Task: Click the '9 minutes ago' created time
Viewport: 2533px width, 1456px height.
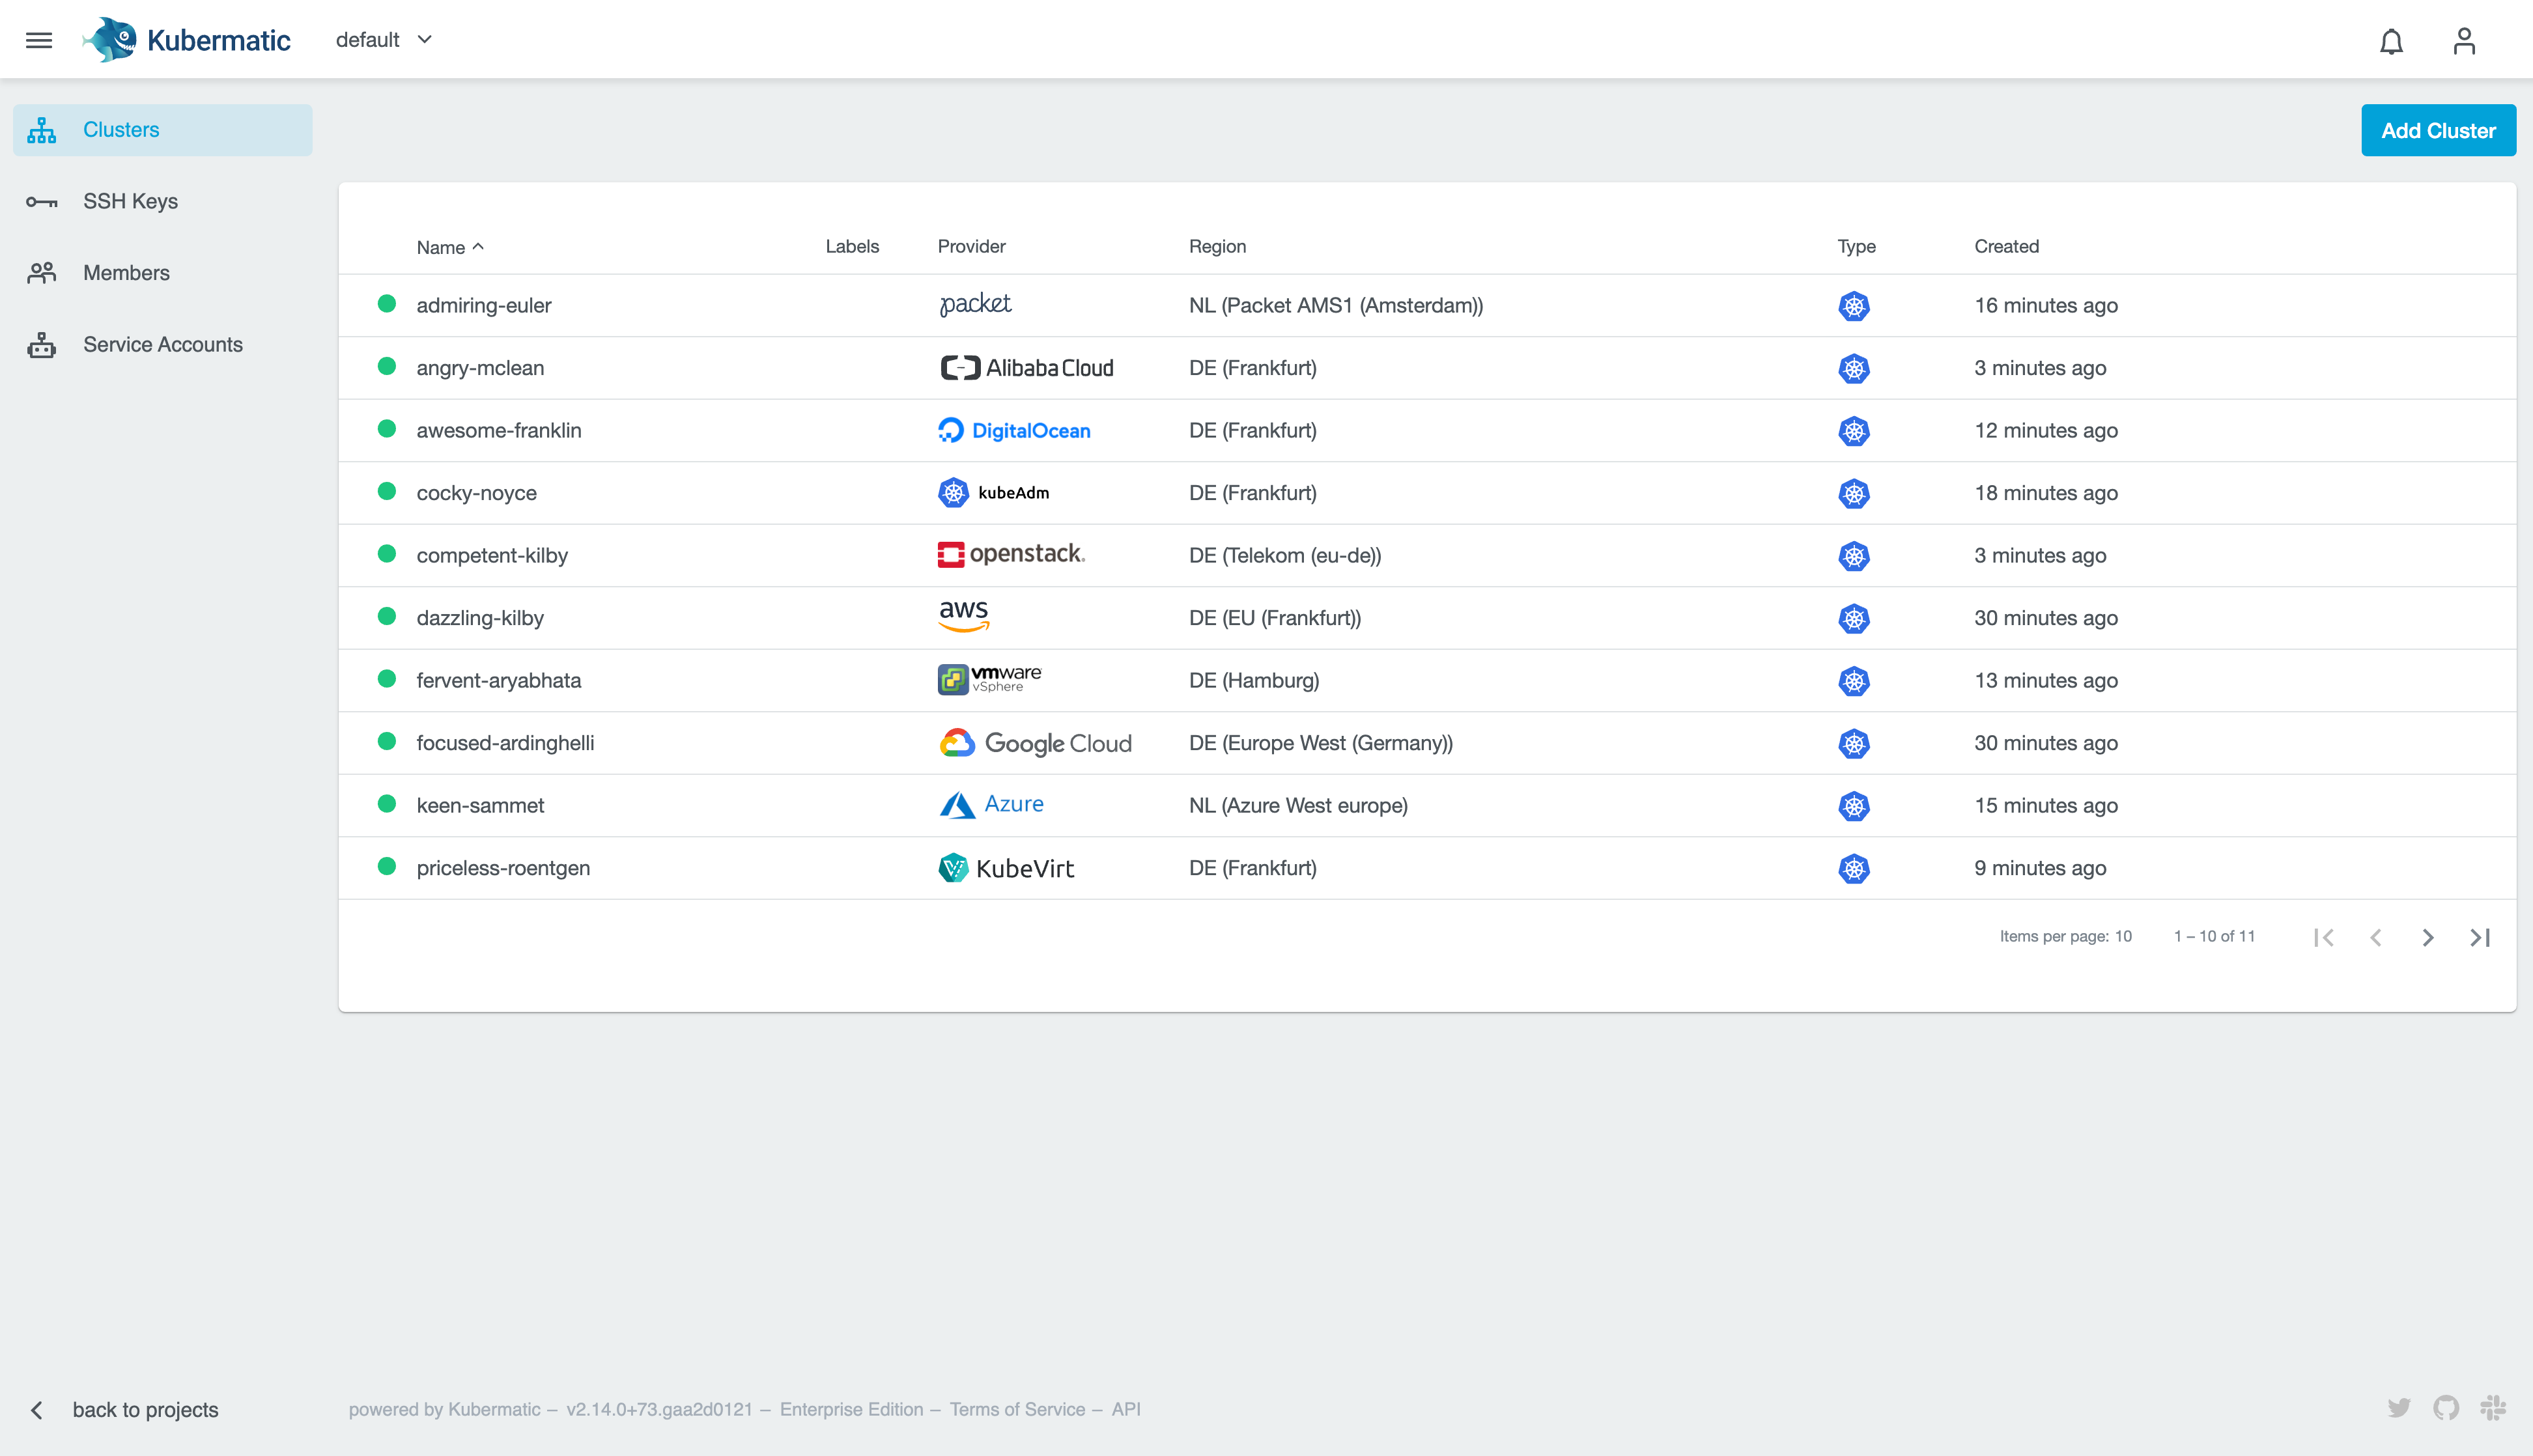Action: point(2040,868)
